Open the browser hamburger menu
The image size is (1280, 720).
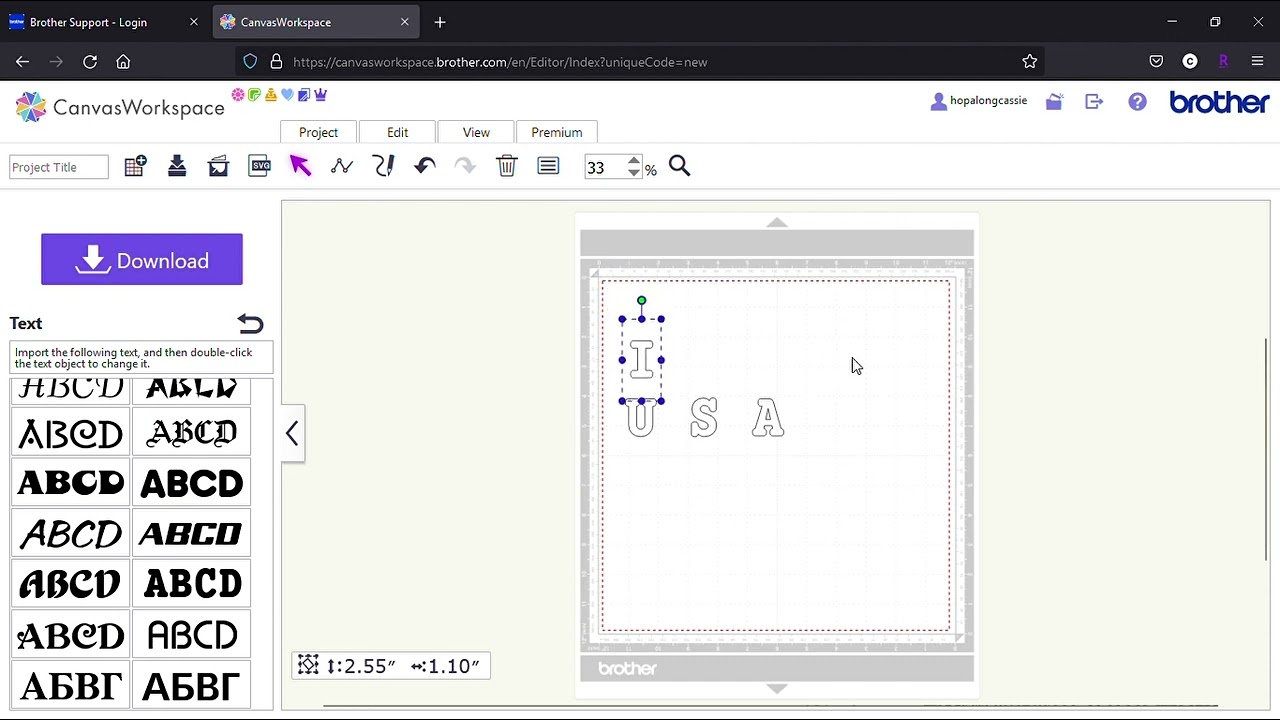click(x=1258, y=62)
